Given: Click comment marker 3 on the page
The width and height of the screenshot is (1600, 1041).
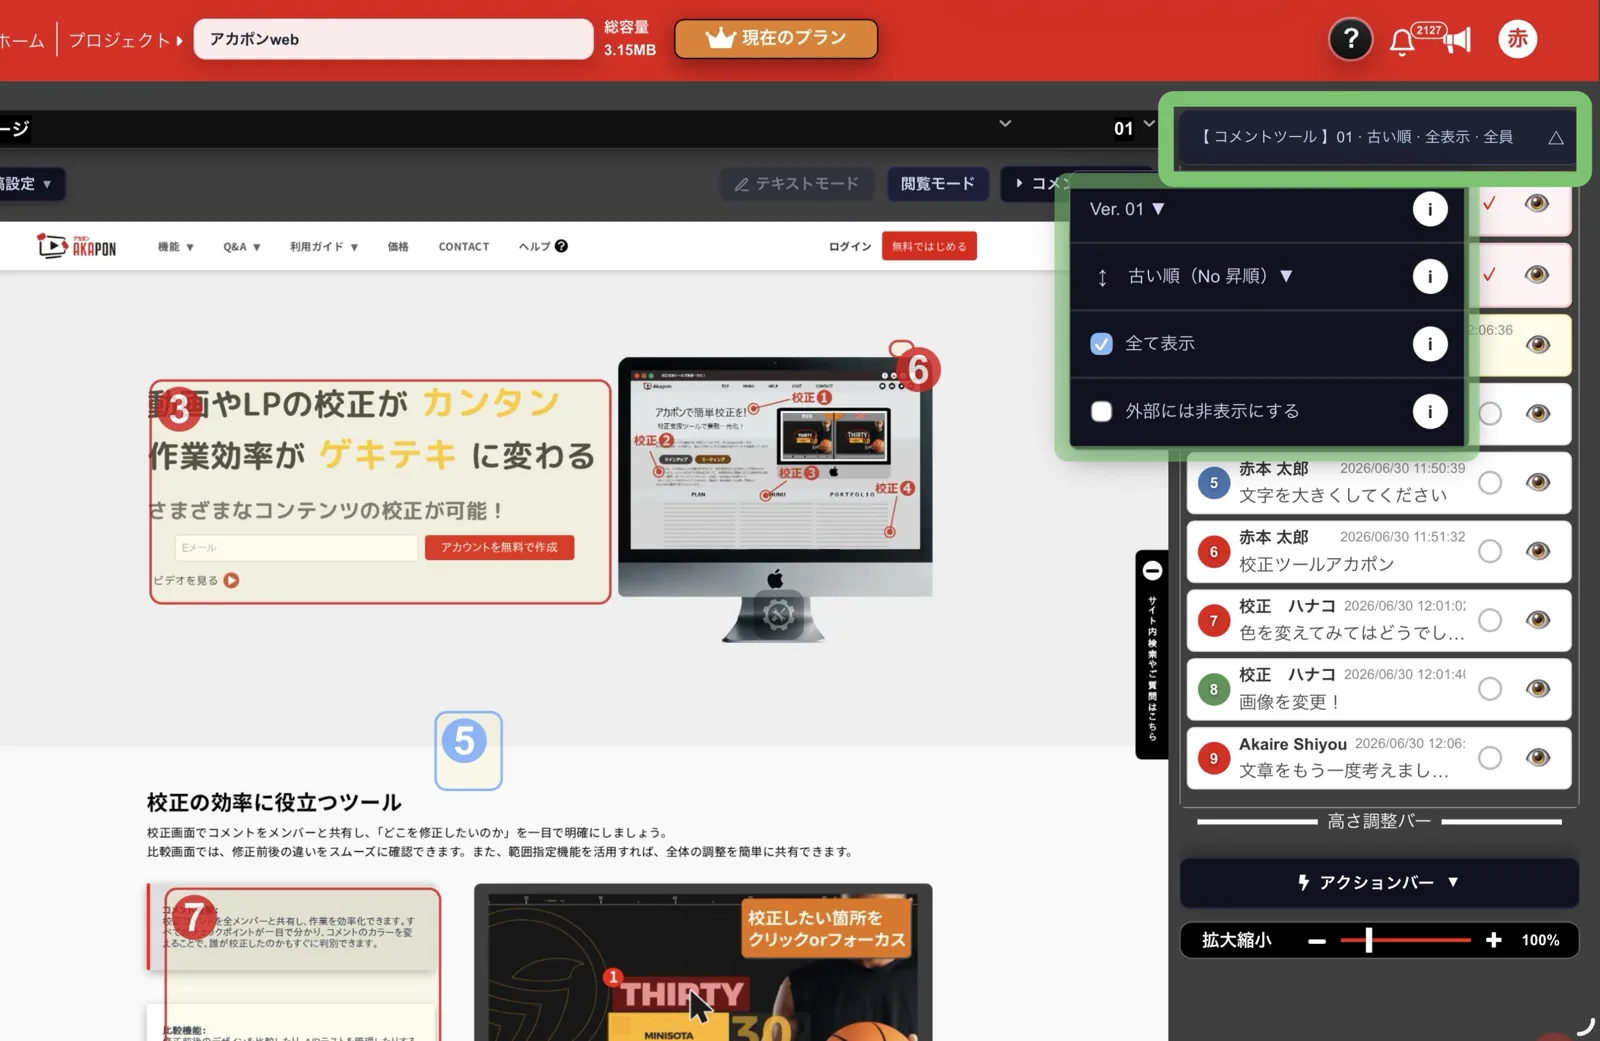Looking at the screenshot, I should 178,407.
